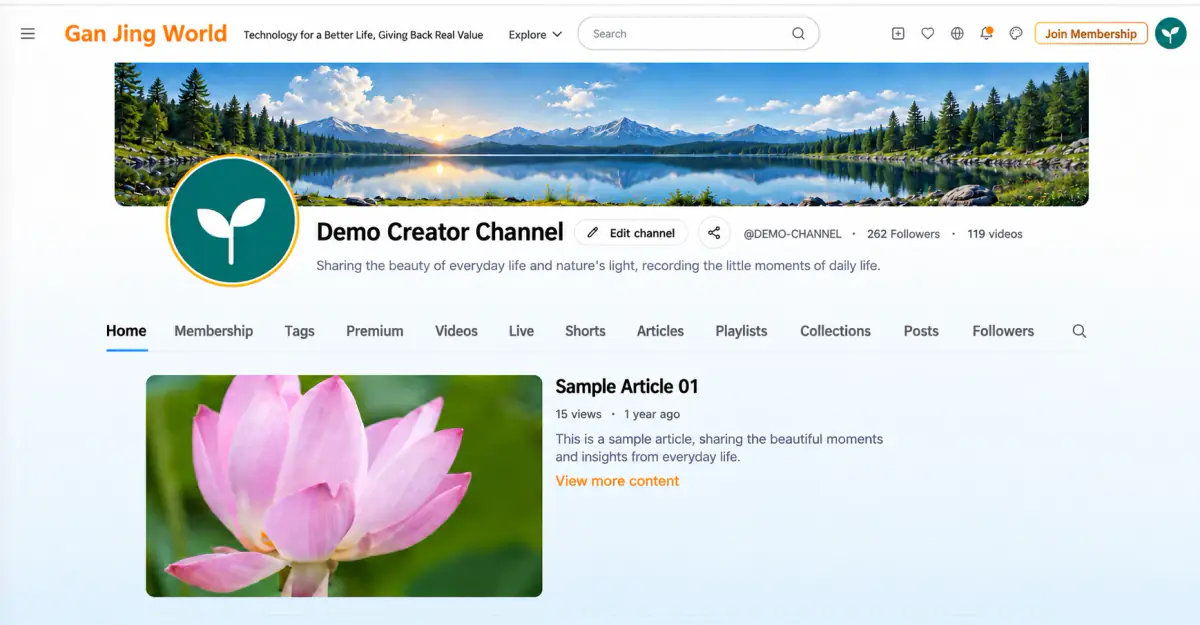Open the Tags tab
This screenshot has width=1200, height=625.
(x=299, y=331)
